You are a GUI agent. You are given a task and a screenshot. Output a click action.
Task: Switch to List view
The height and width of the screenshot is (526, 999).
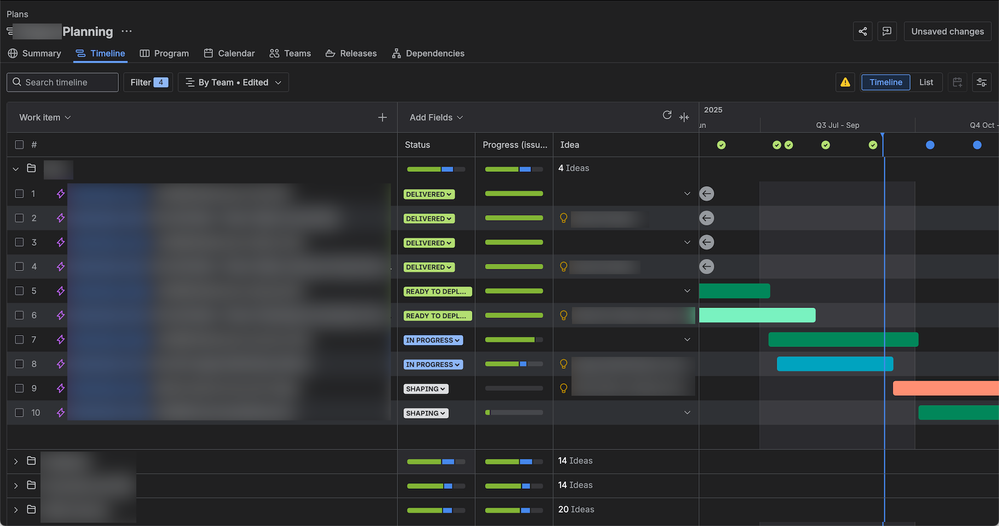(926, 82)
